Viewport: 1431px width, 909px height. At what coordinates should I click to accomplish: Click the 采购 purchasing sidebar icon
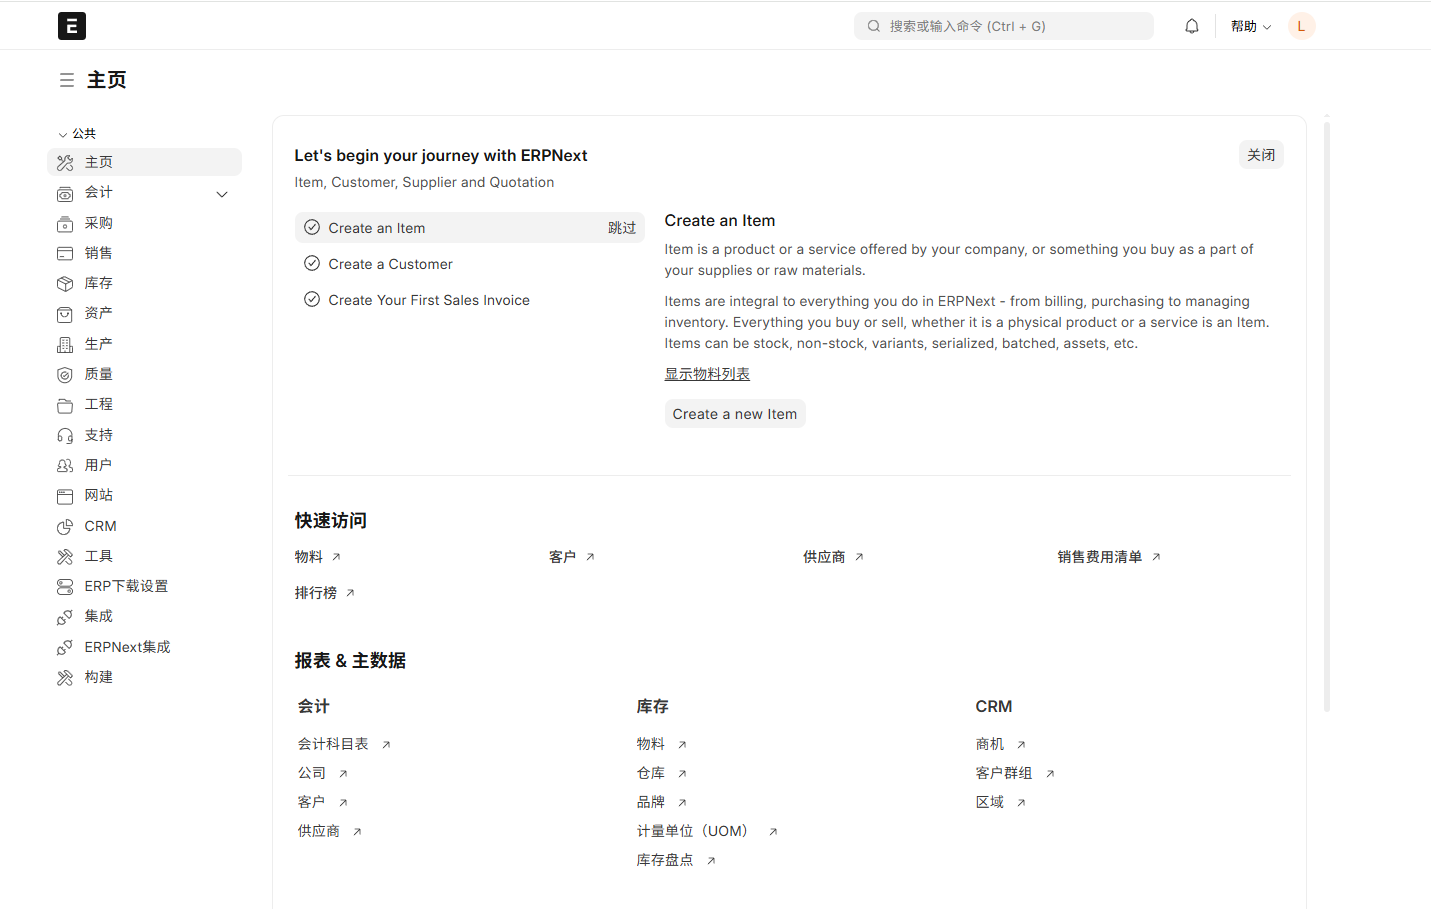65,223
